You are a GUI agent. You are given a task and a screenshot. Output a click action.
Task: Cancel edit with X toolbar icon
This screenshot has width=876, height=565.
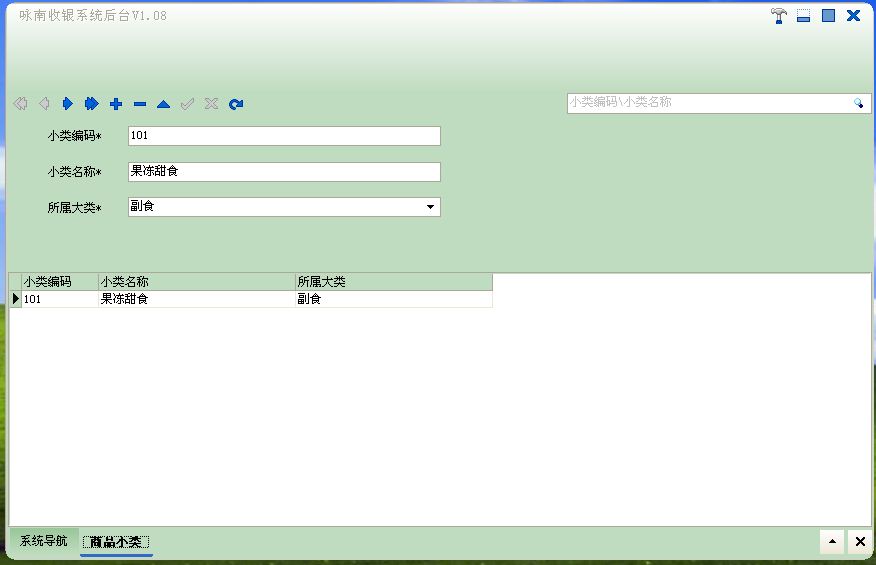tap(211, 104)
